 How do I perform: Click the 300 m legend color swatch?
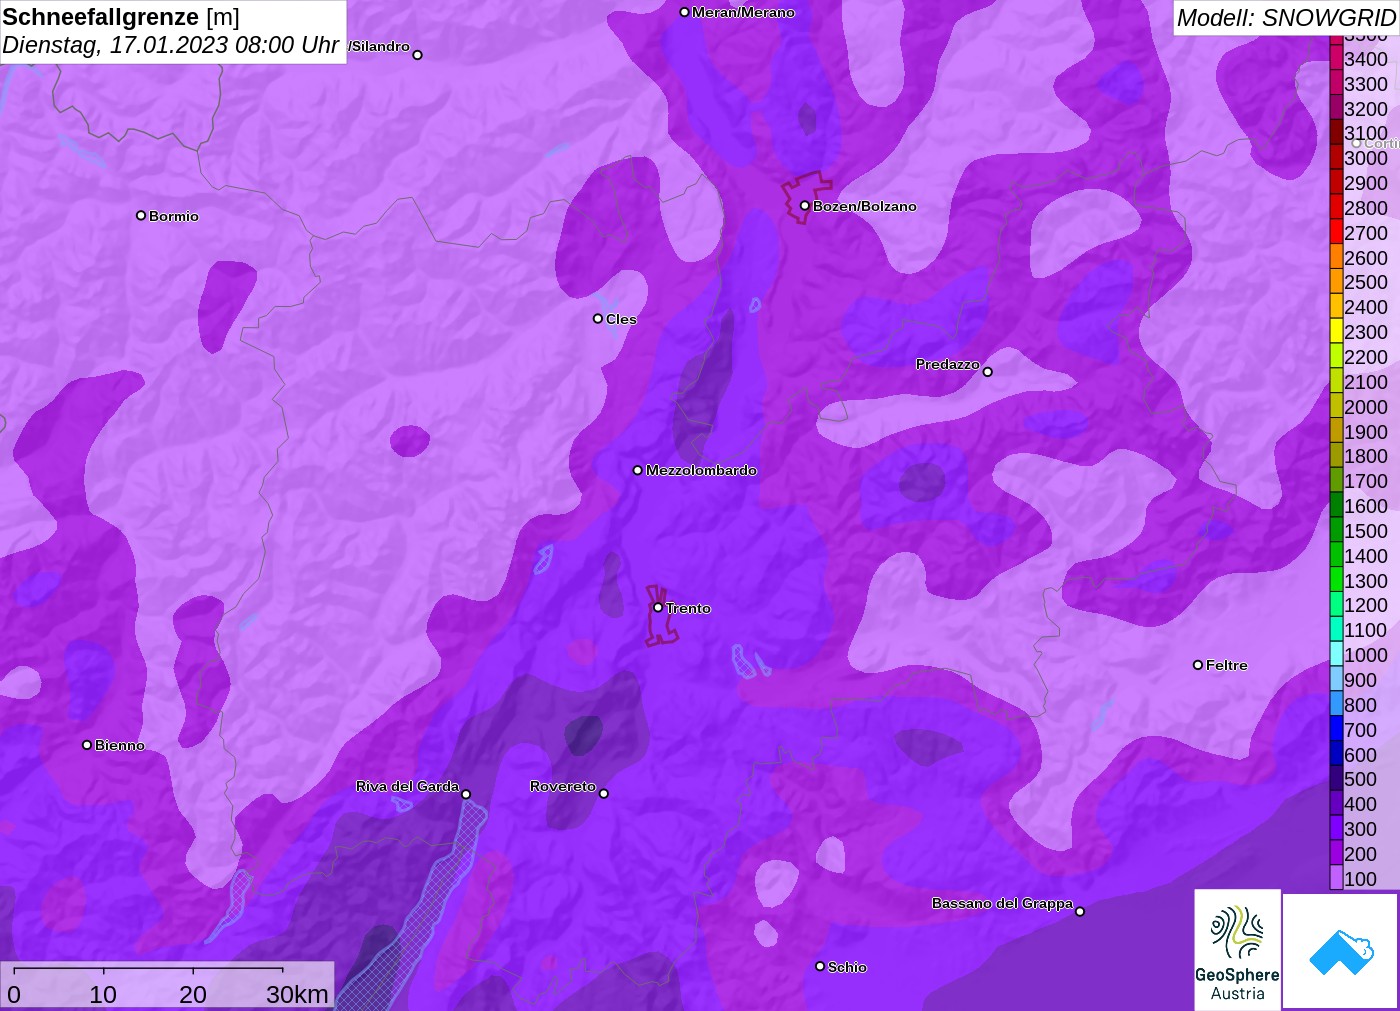point(1336,828)
